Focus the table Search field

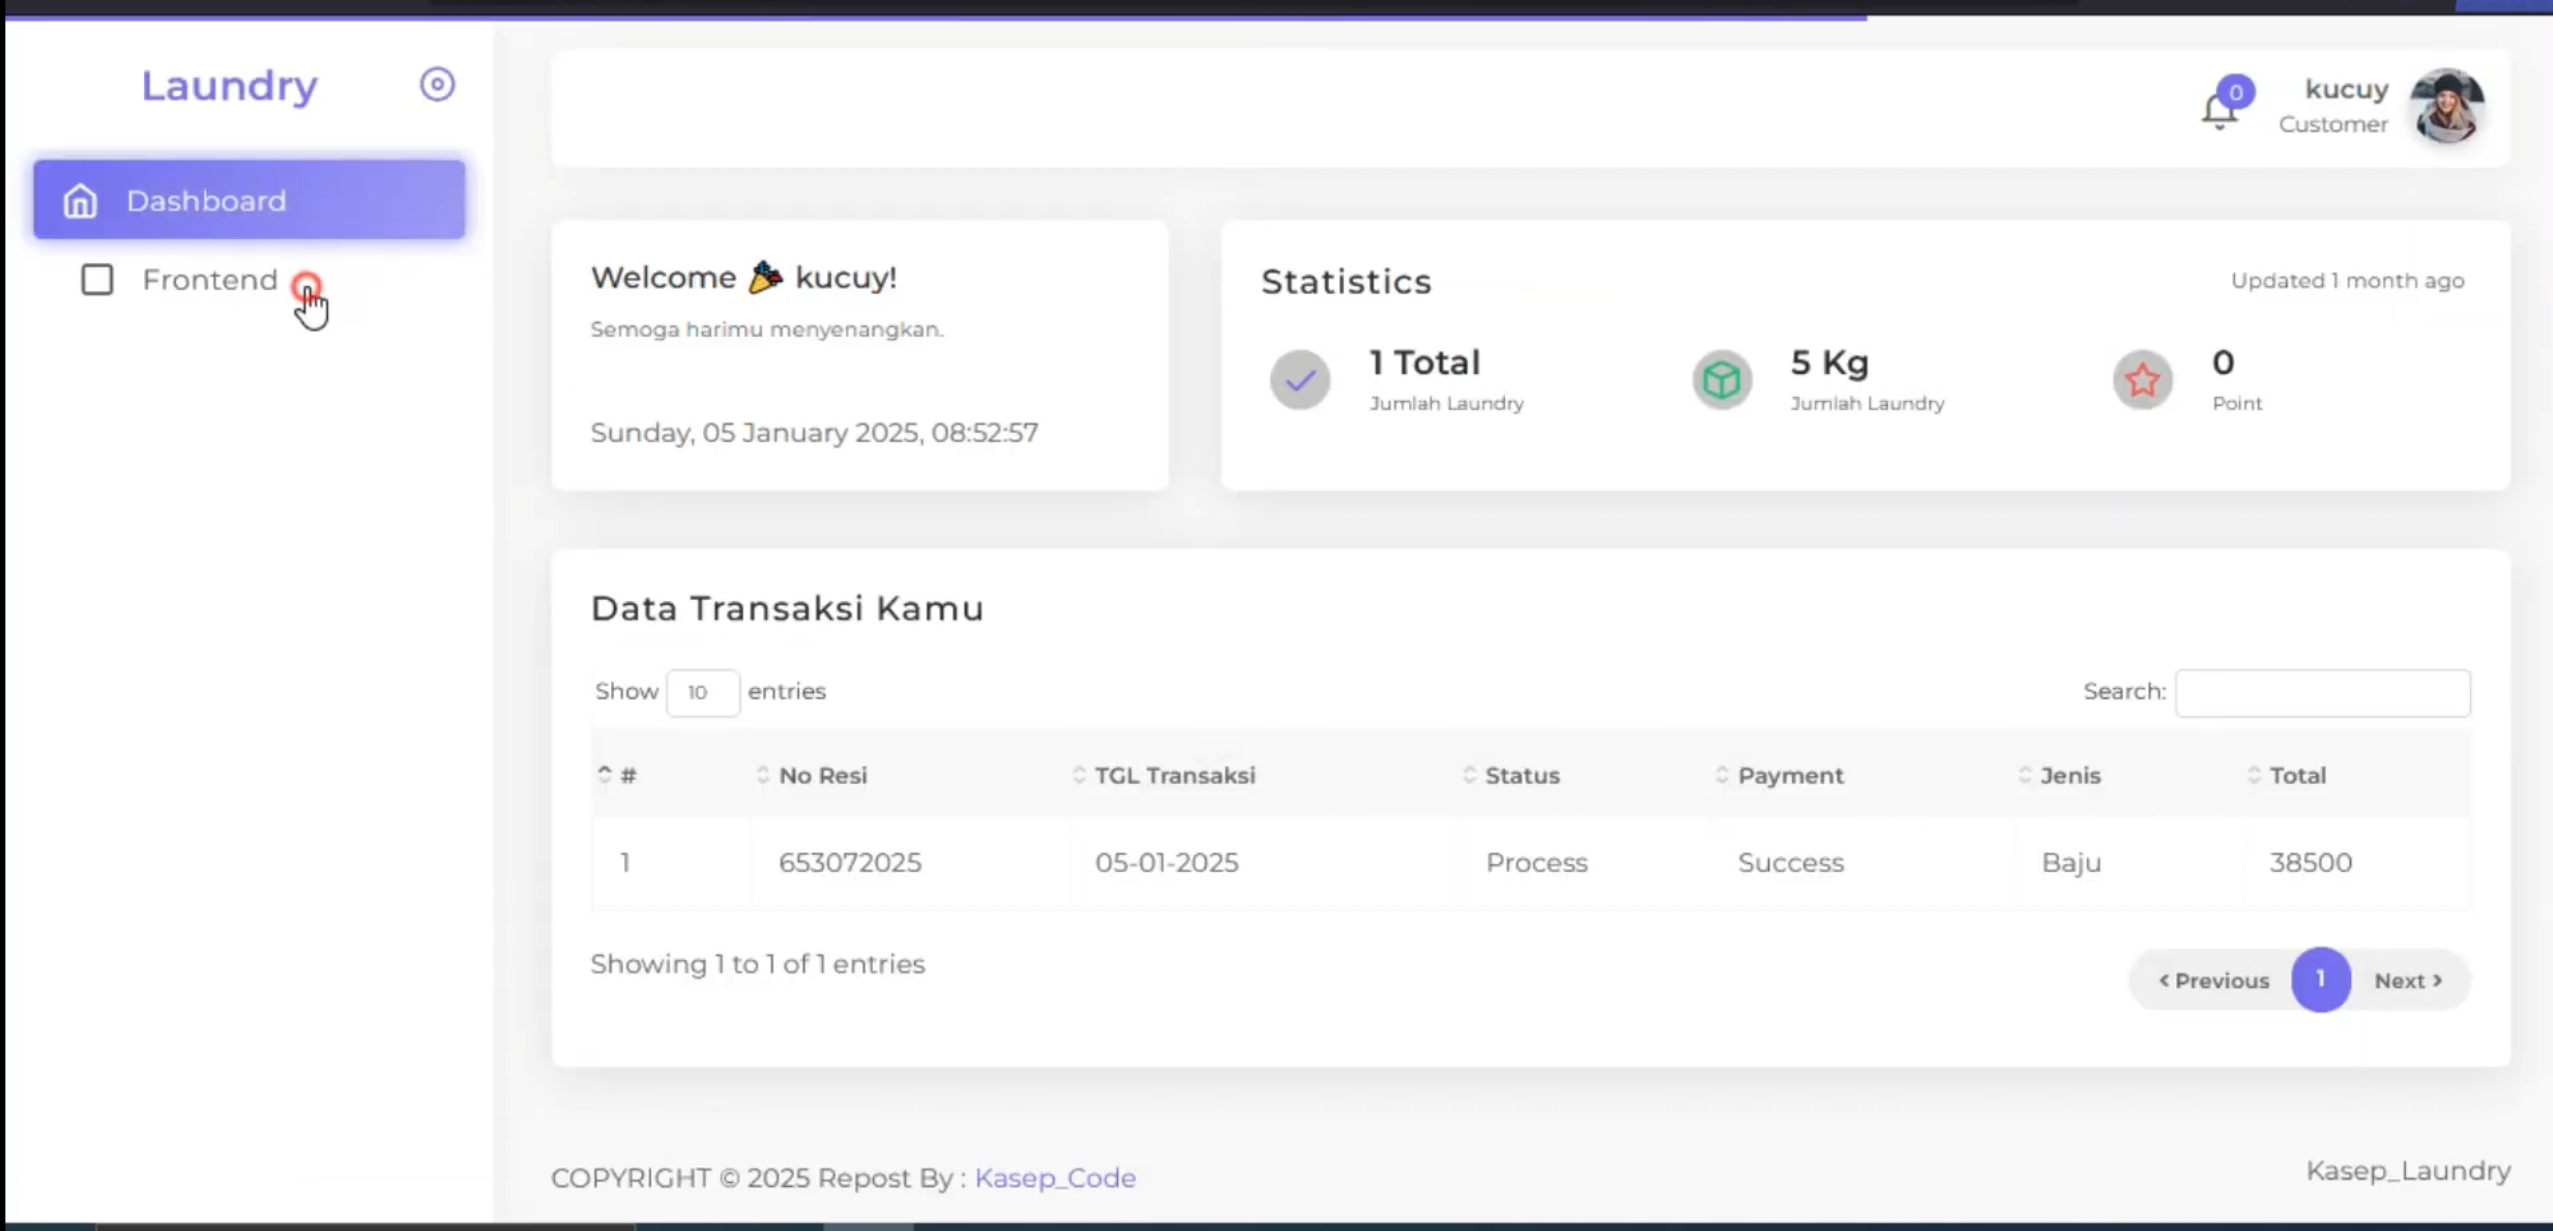tap(2322, 692)
